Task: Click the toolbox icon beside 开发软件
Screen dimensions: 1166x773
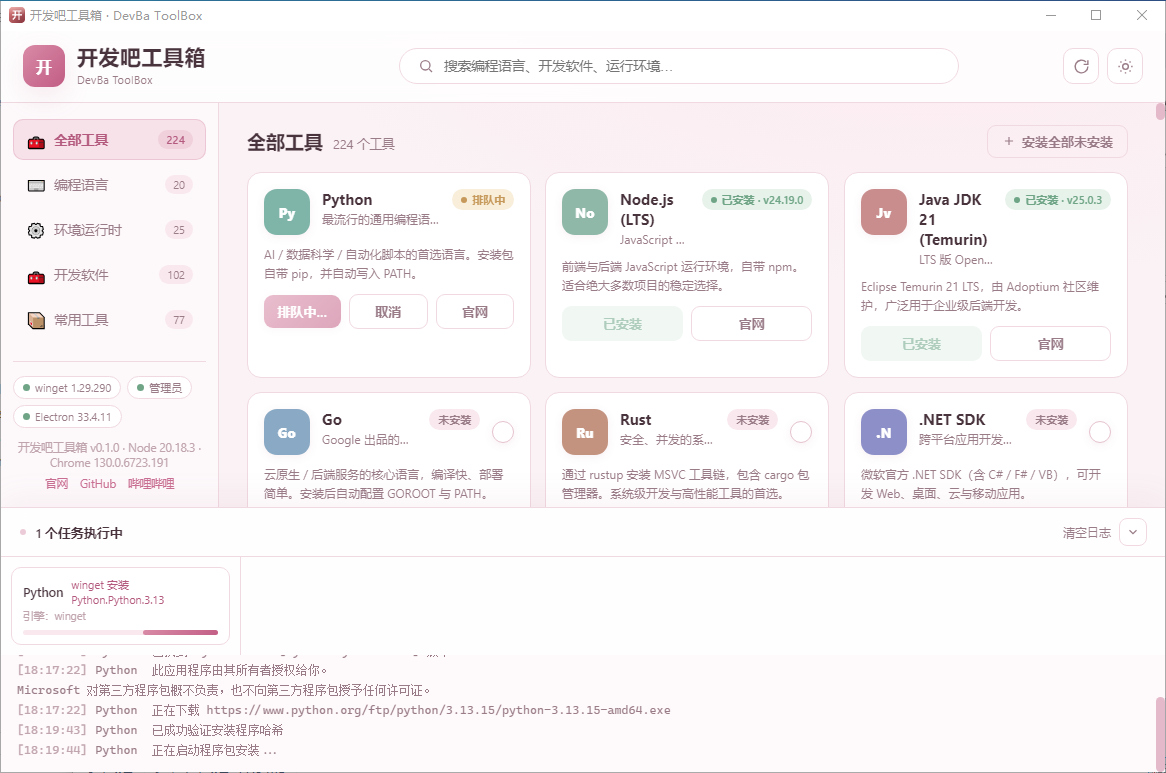Action: [36, 276]
